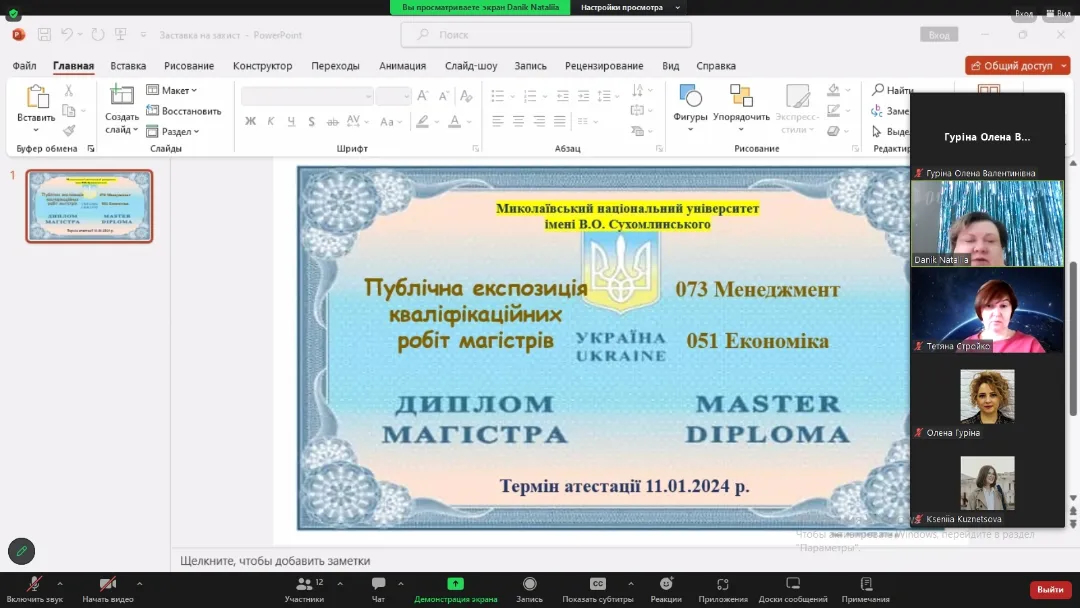Toggle bold formatting Ж in ribbon
This screenshot has height=608, width=1080.
pyautogui.click(x=251, y=121)
